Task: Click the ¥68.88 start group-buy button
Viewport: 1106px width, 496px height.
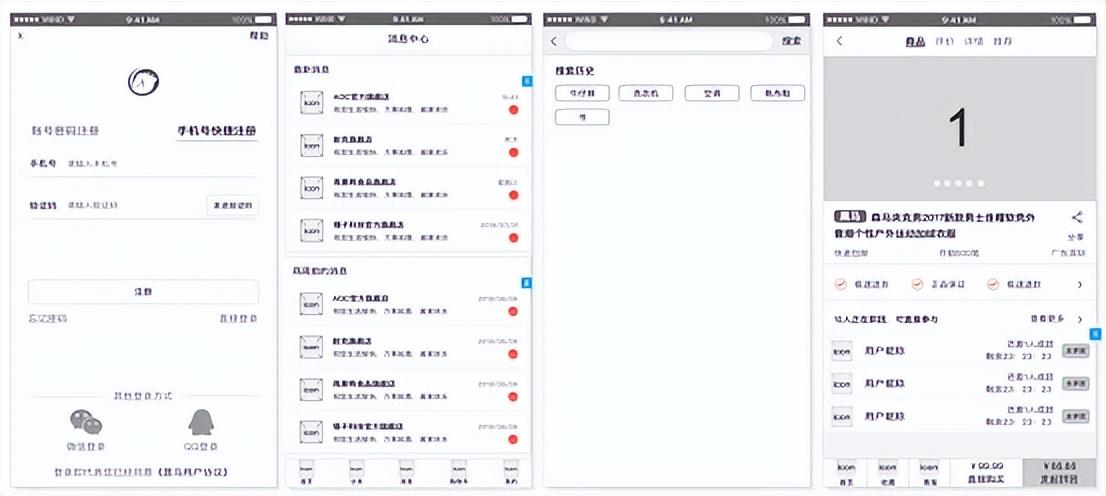Action: click(1059, 473)
